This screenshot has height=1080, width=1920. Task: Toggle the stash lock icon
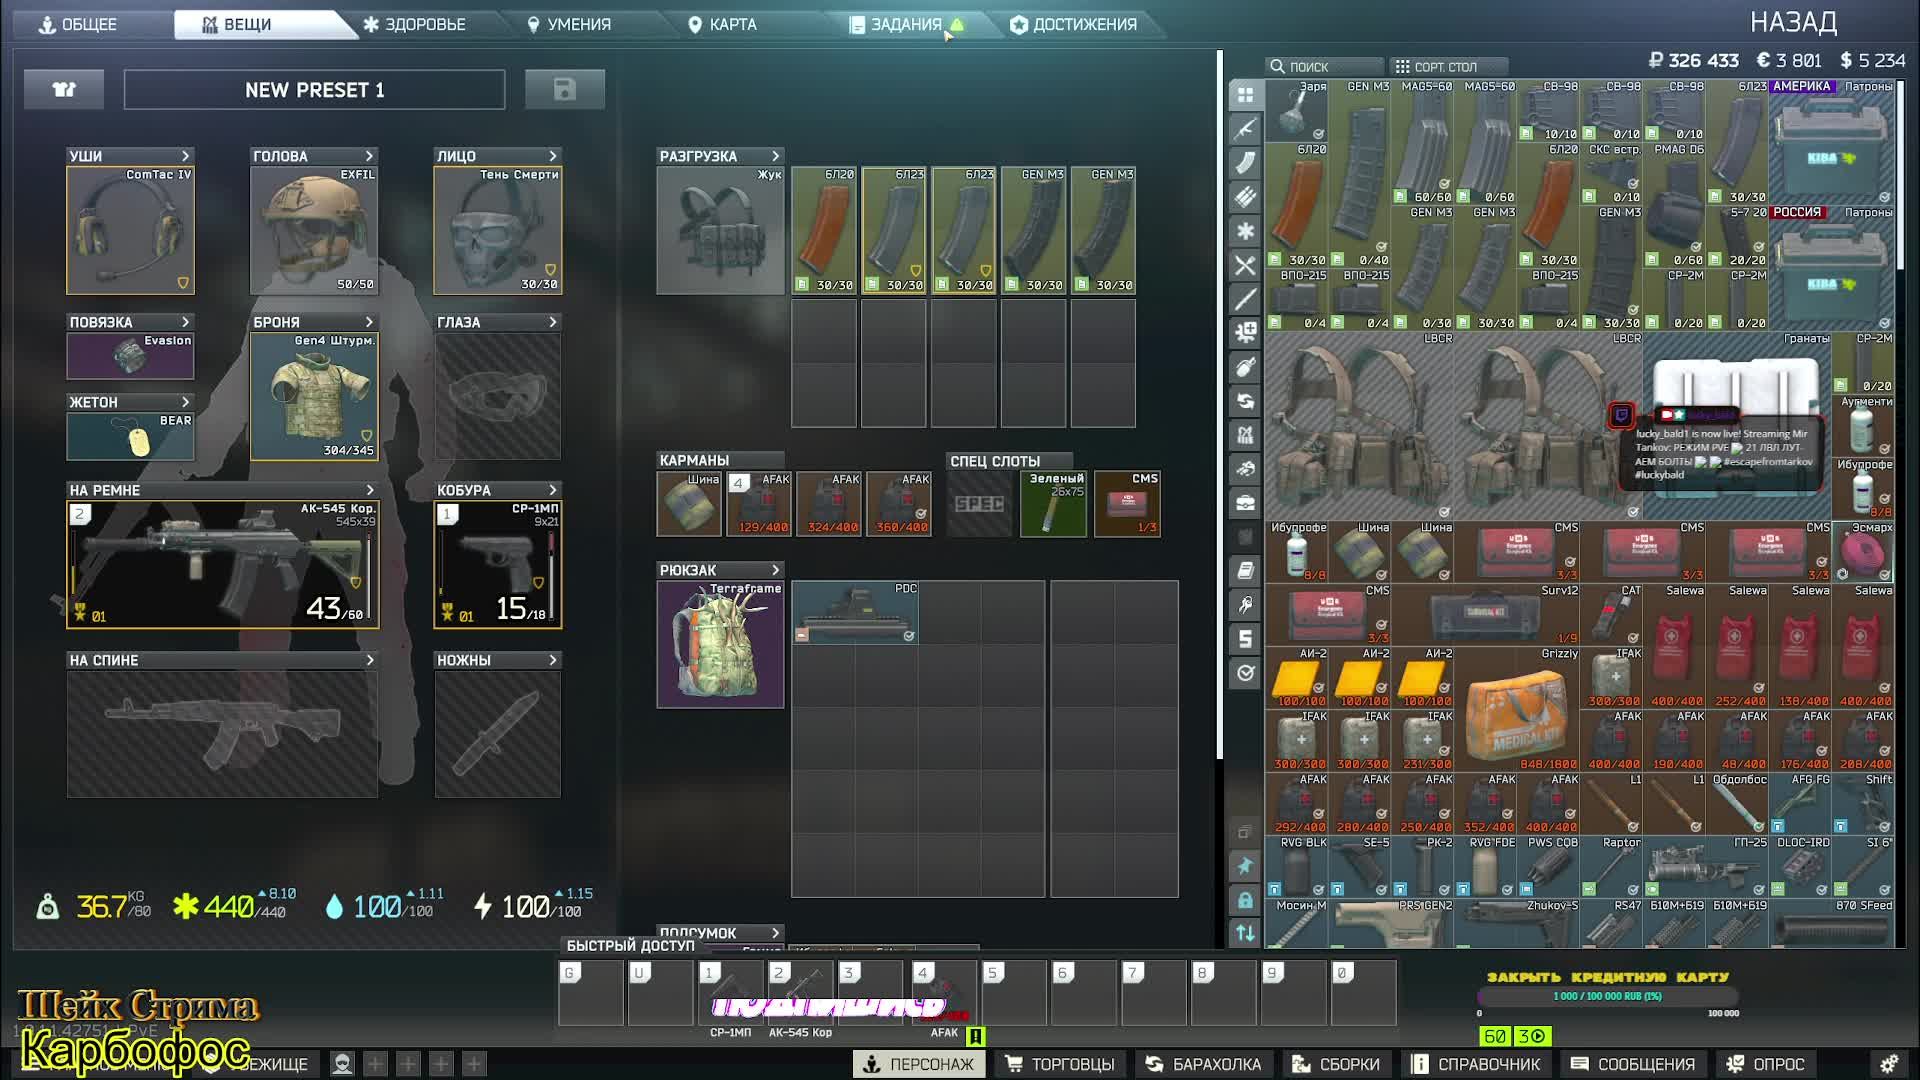click(x=1245, y=900)
